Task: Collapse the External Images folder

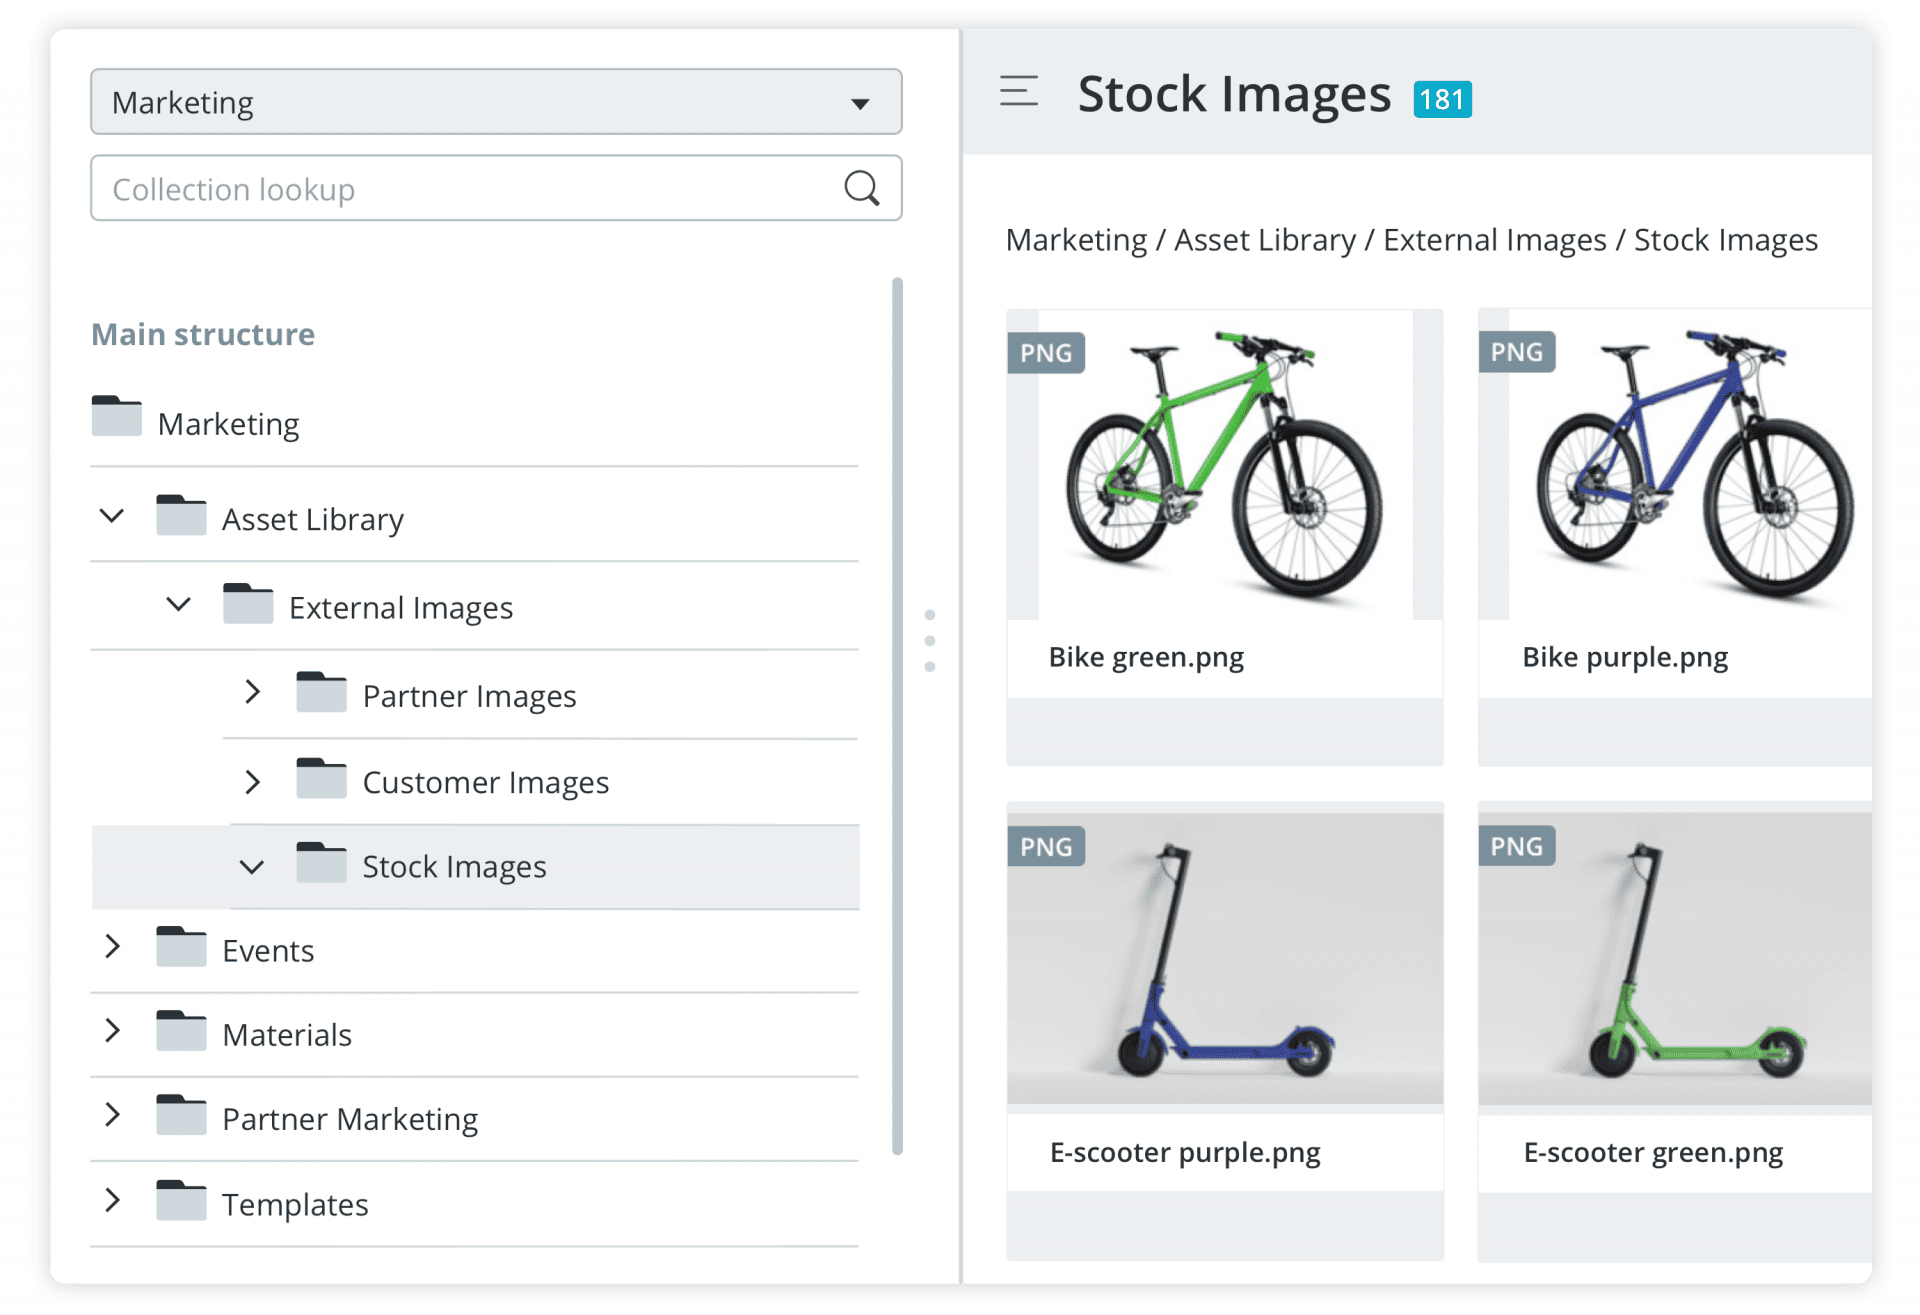Action: pos(178,604)
